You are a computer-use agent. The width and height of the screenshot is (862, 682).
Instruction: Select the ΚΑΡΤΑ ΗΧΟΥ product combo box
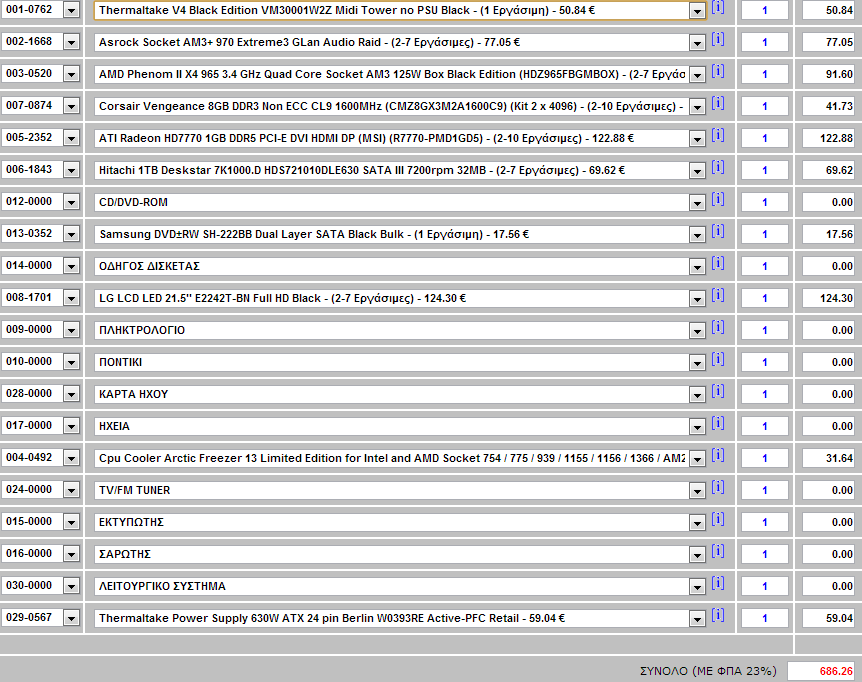400,395
